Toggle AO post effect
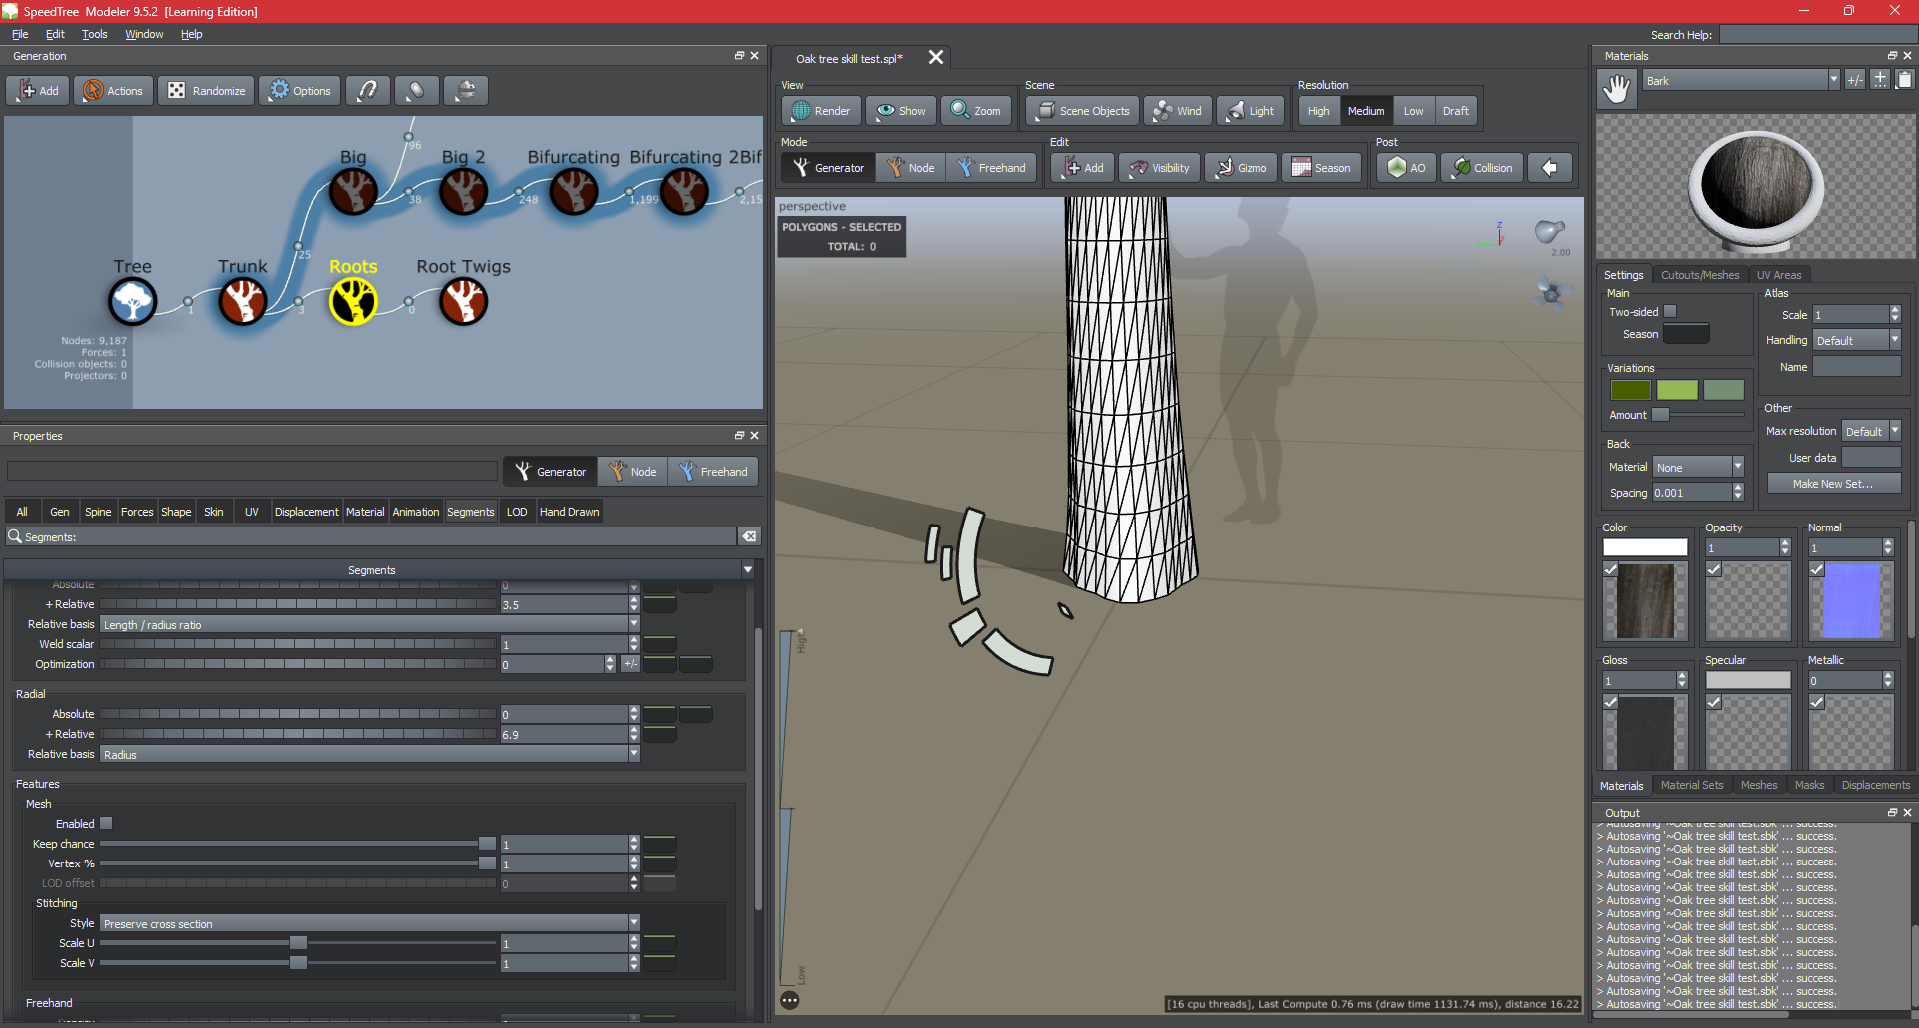The width and height of the screenshot is (1919, 1028). (1406, 168)
